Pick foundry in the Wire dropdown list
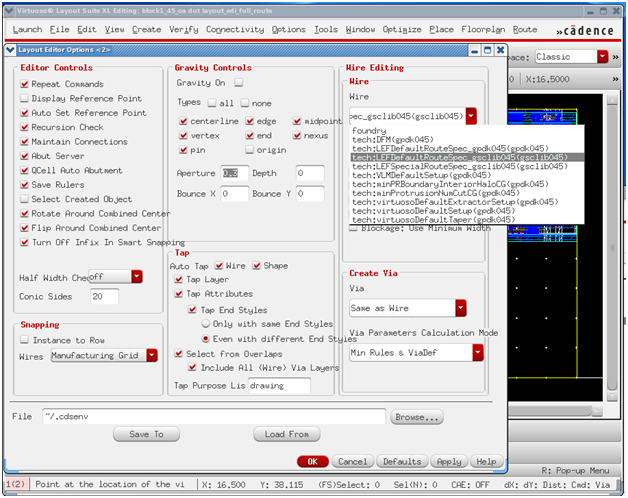The image size is (628, 498). 368,130
